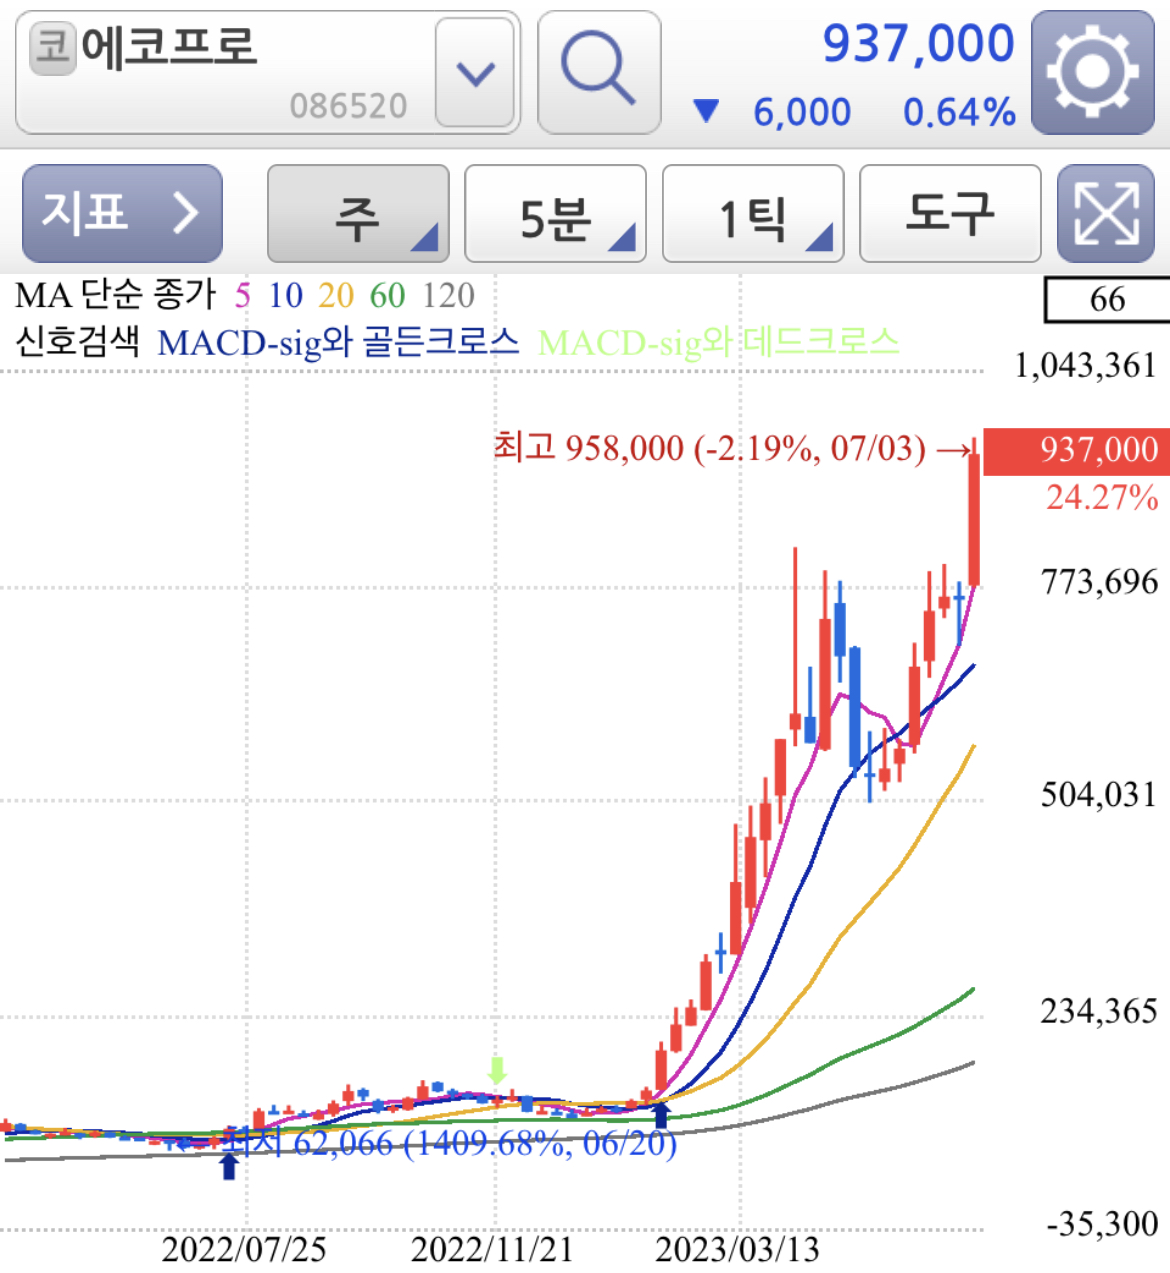Click the stock code 086520
The height and width of the screenshot is (1273, 1170).
pyautogui.click(x=348, y=106)
